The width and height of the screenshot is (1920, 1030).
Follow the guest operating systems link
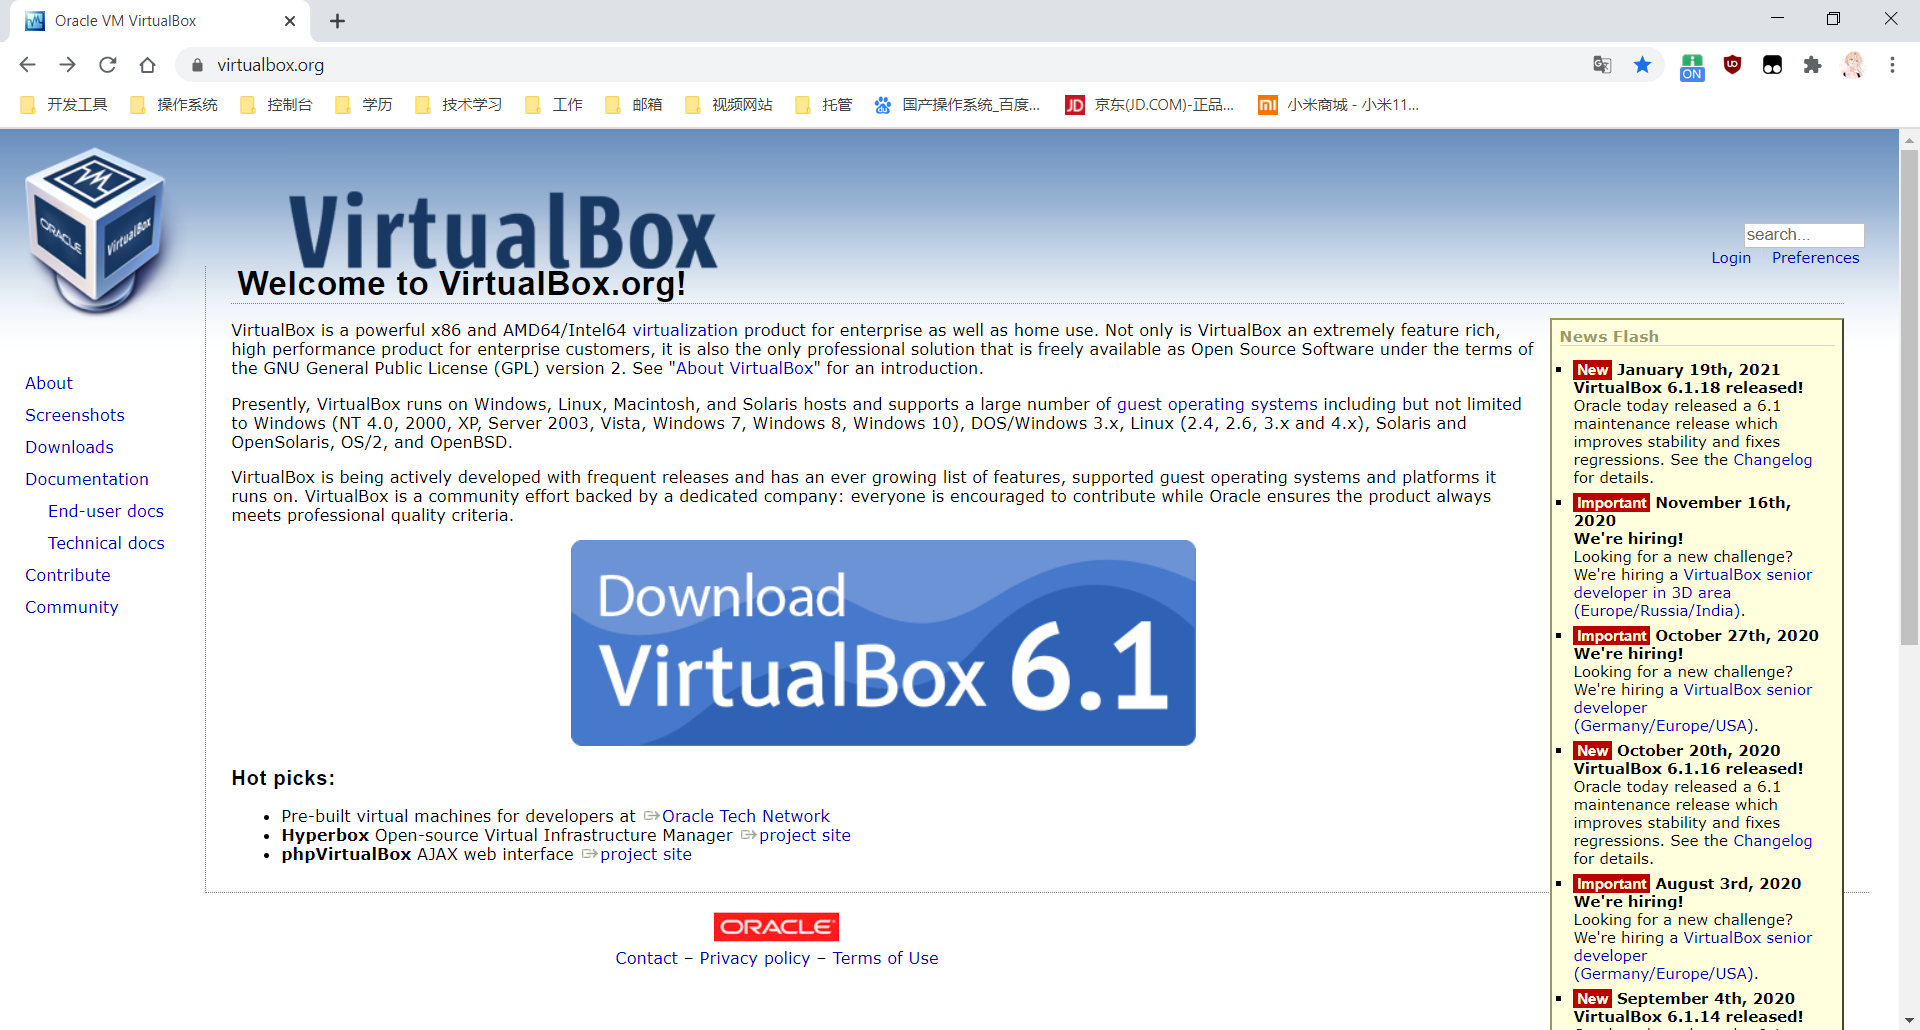(x=1217, y=404)
